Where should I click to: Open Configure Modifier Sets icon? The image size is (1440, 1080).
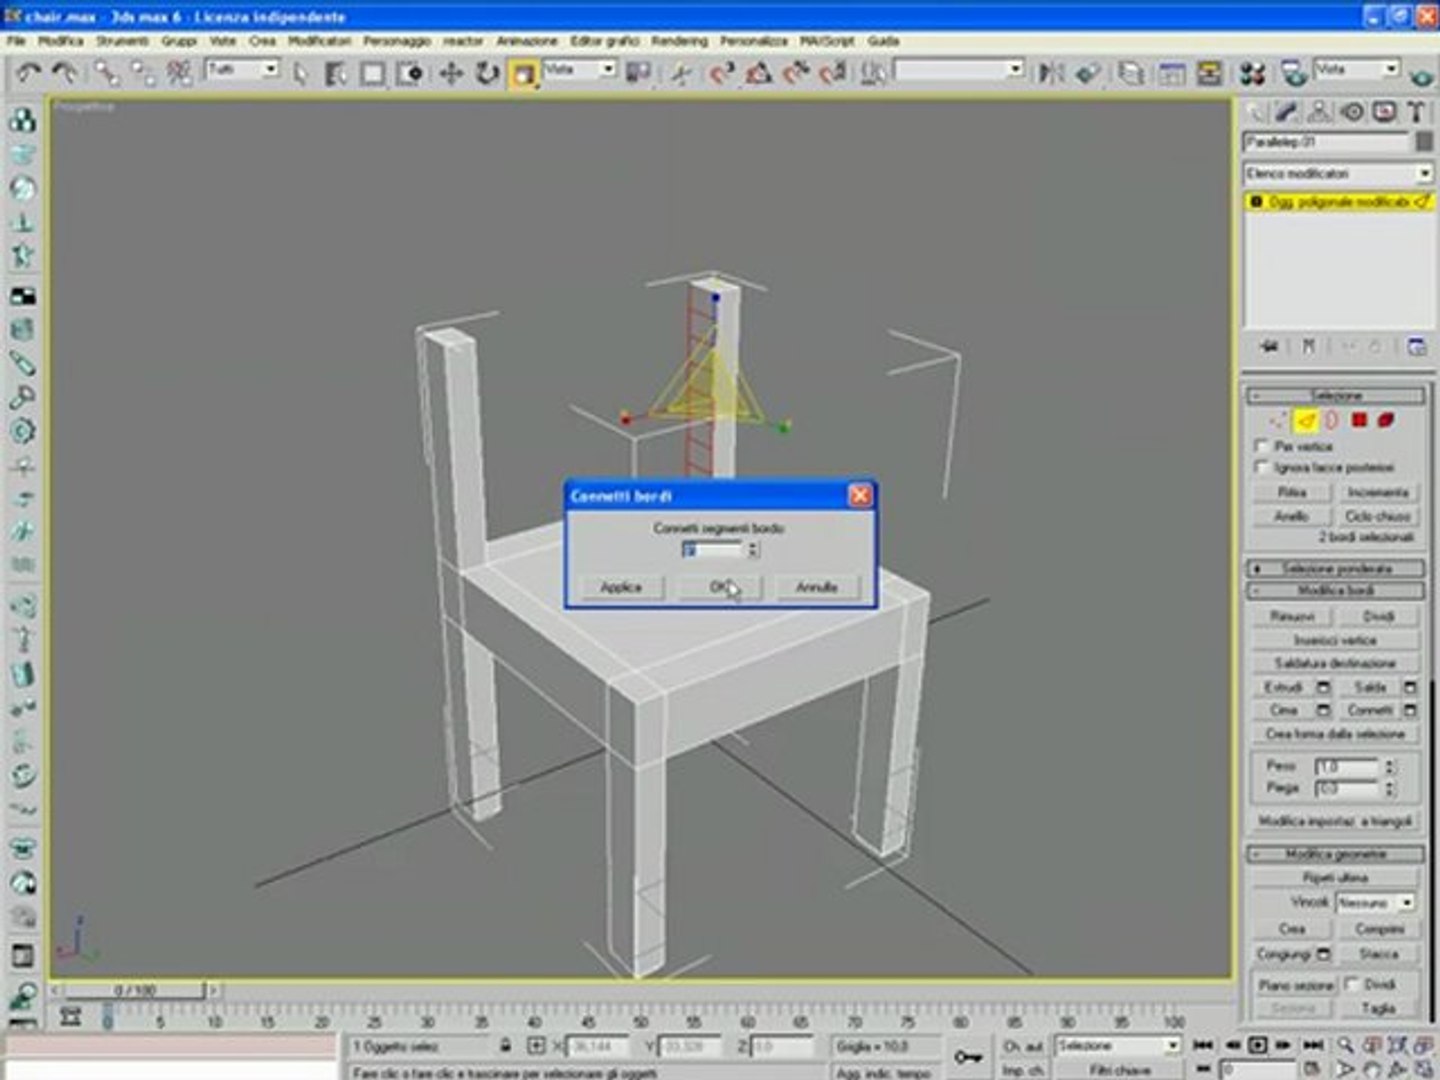click(1417, 346)
